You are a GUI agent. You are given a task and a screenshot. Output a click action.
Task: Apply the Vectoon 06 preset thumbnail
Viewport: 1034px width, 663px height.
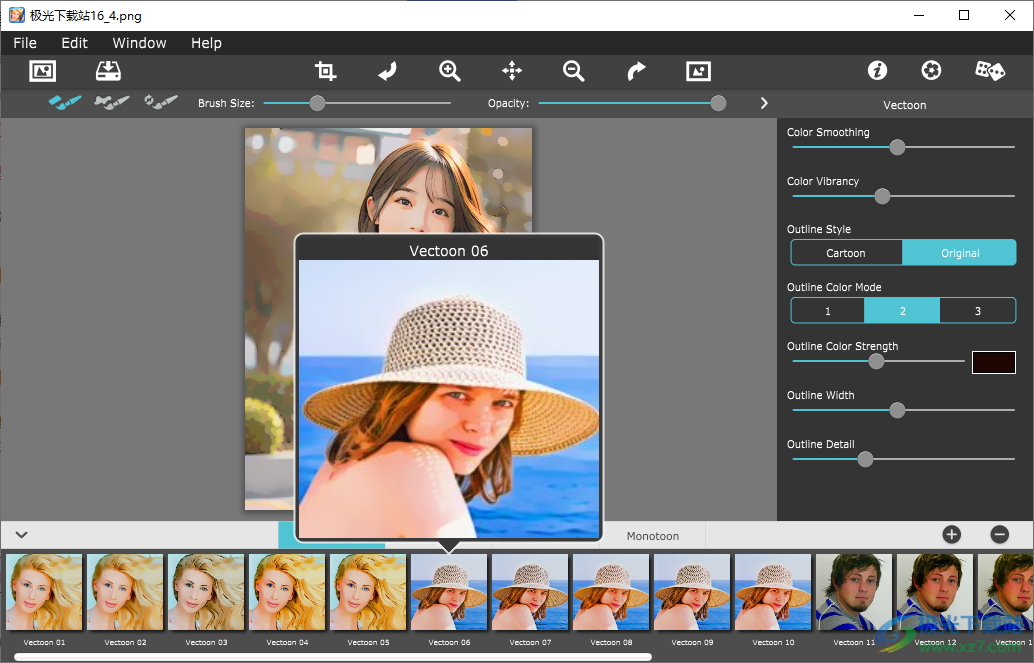click(x=449, y=592)
